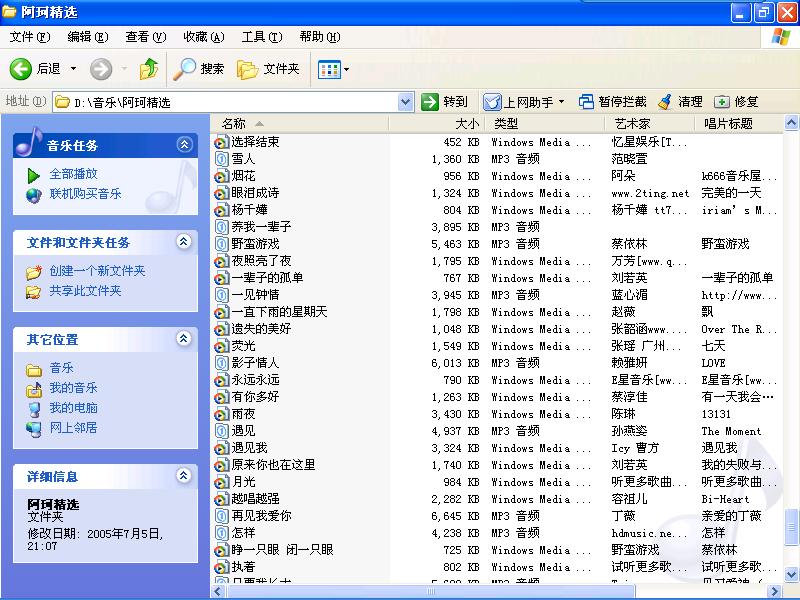Open the Views icon dropdown
800x600 pixels.
333,69
